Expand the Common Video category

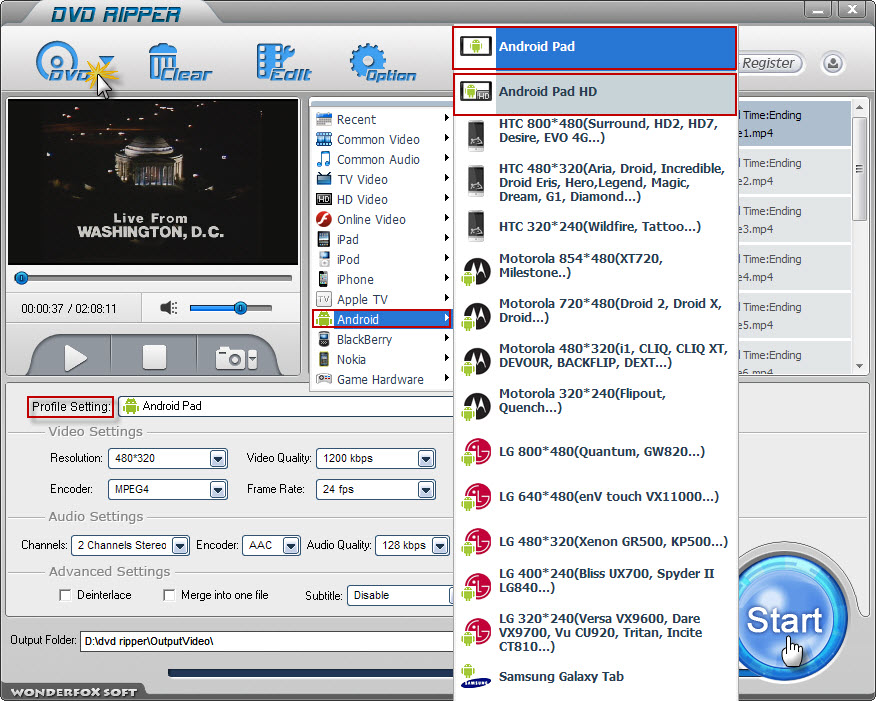click(382, 139)
